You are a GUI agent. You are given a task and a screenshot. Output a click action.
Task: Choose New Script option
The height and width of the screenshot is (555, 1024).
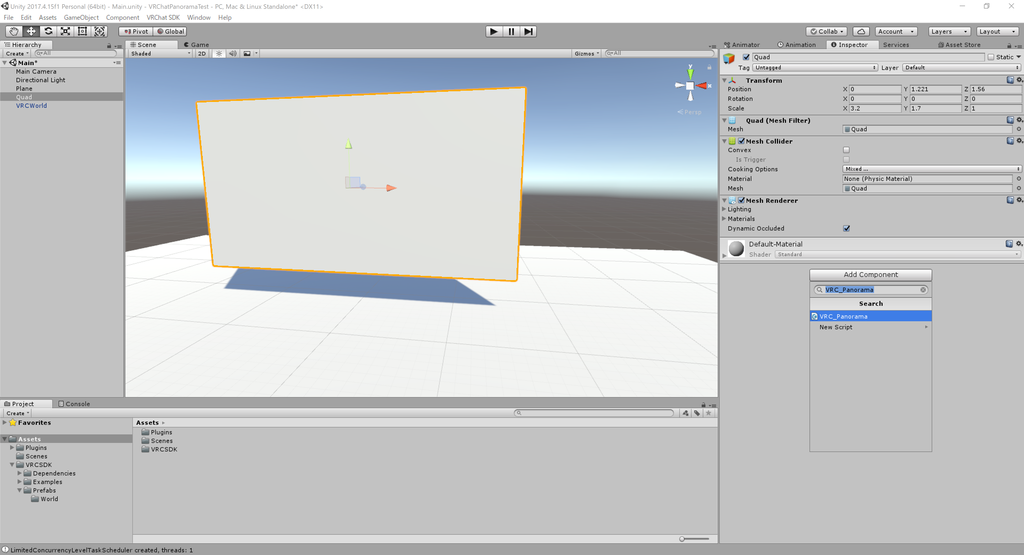click(871, 327)
